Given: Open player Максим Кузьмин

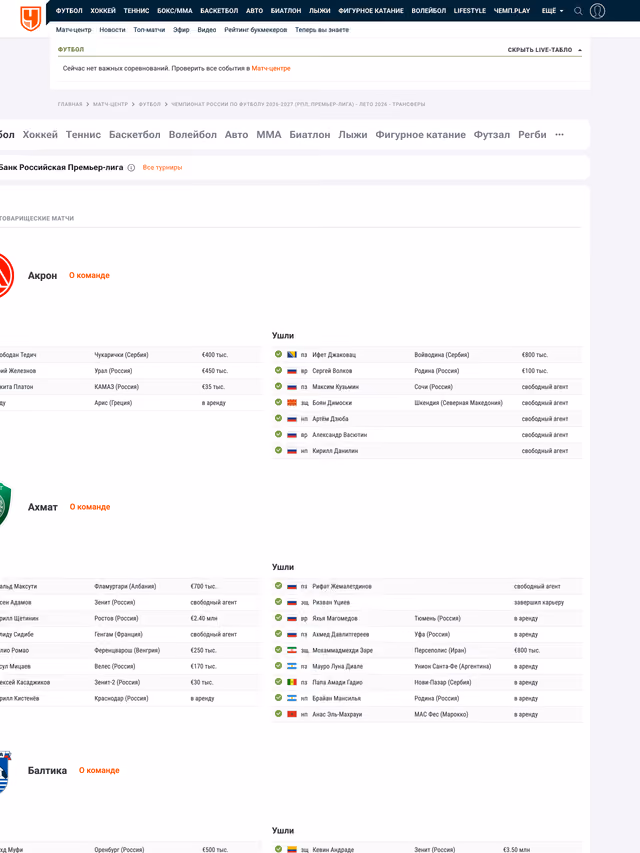Looking at the screenshot, I should tap(335, 387).
